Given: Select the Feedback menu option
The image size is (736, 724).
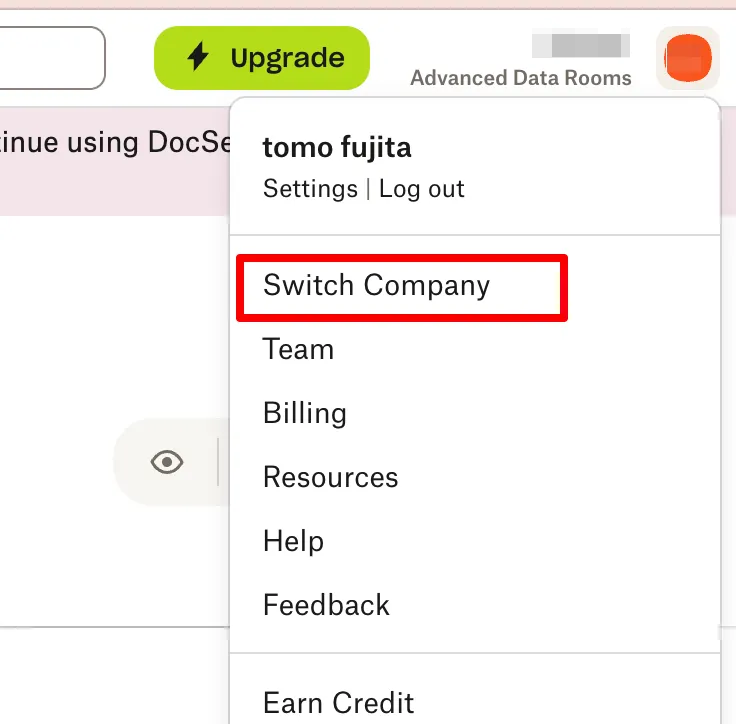Looking at the screenshot, I should point(326,606).
